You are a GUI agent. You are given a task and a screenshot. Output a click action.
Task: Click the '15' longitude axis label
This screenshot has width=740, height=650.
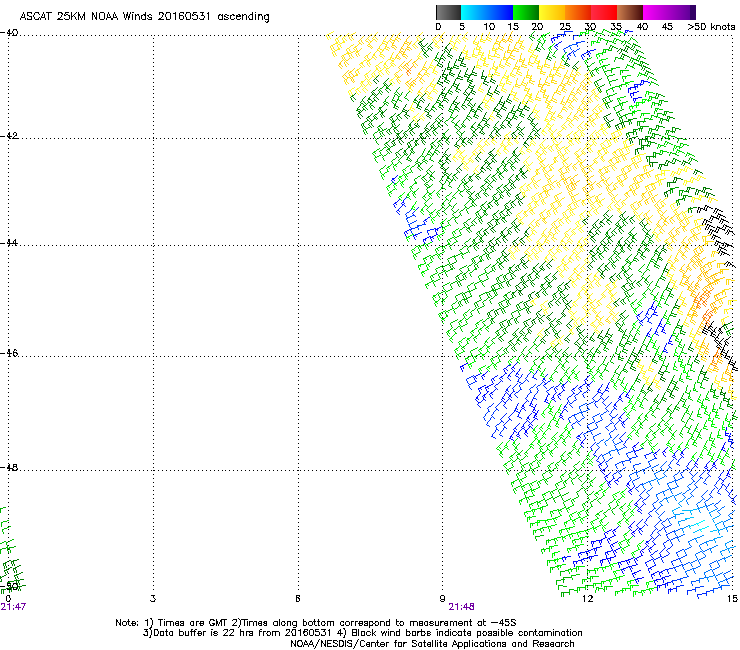click(x=732, y=599)
